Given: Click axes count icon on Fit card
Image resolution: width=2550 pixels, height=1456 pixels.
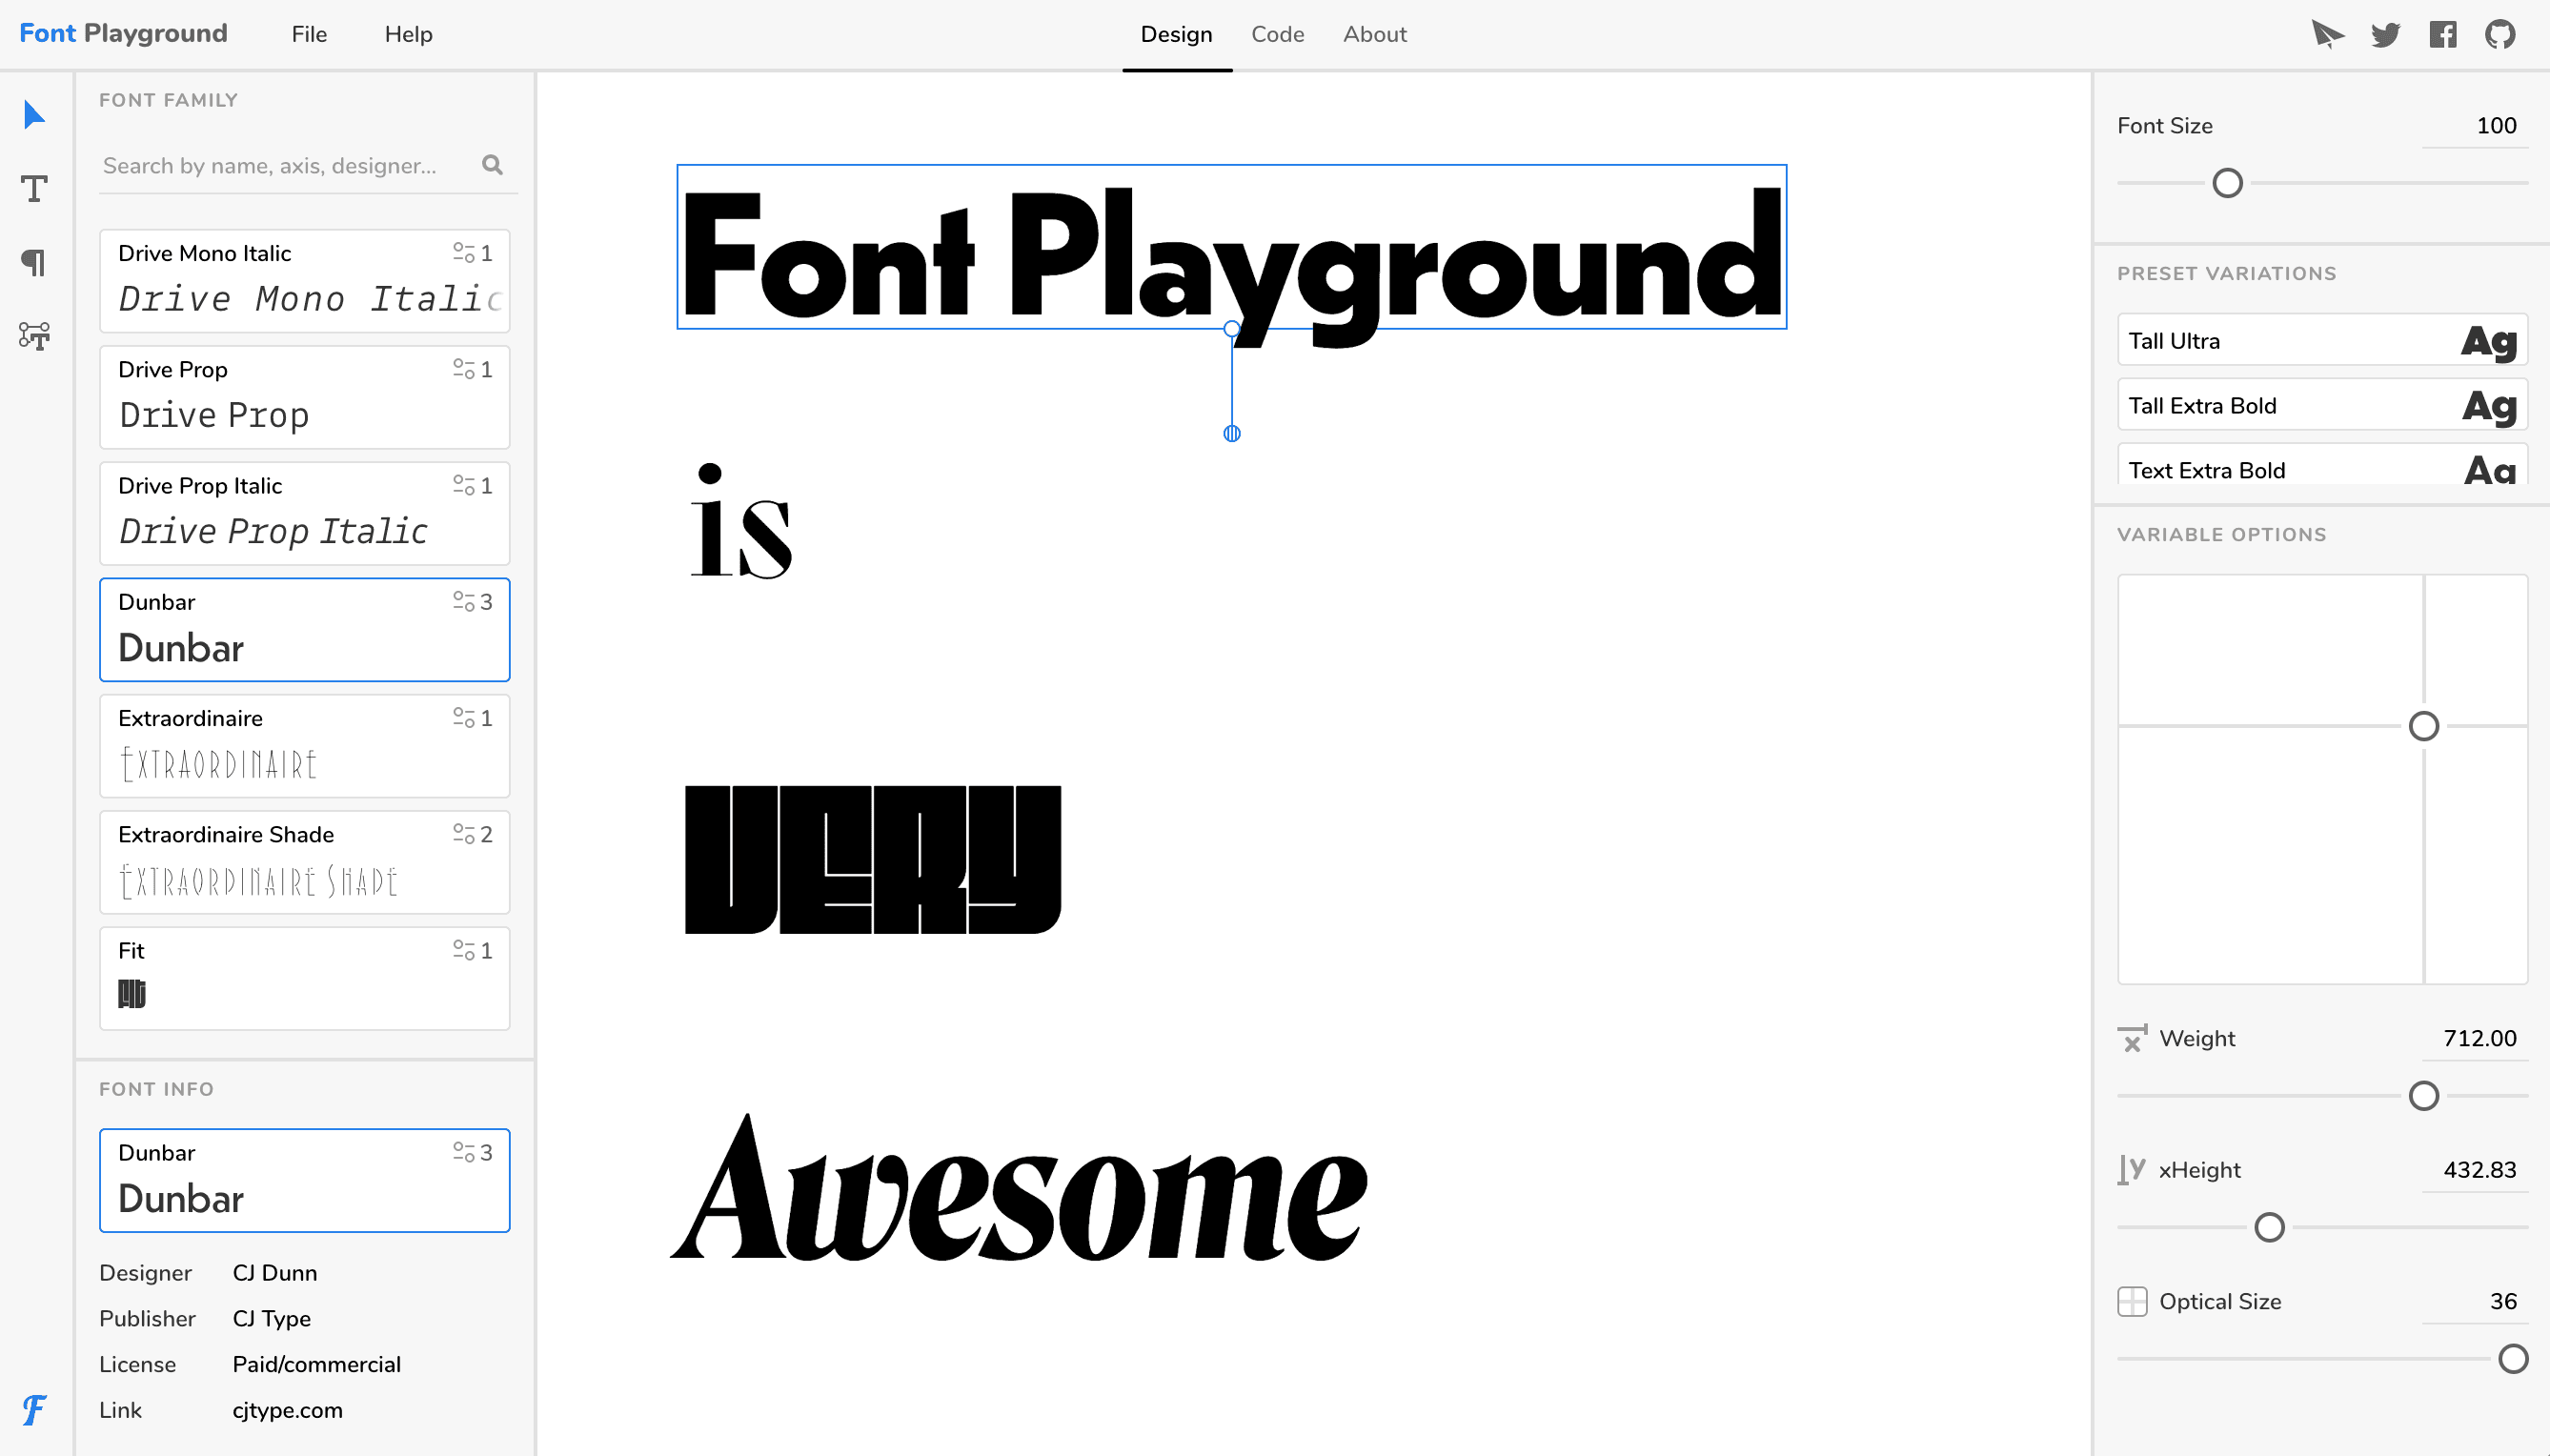Looking at the screenshot, I should tap(464, 950).
